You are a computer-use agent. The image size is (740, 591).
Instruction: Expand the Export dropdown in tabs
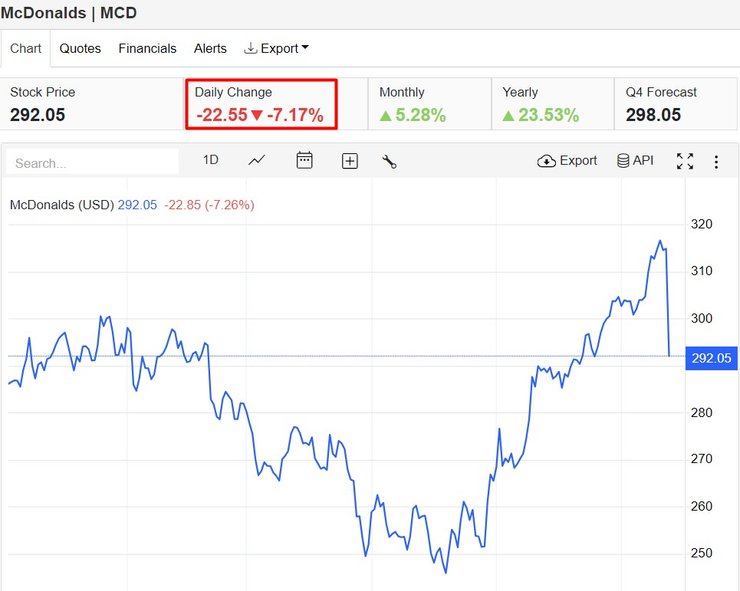(x=277, y=48)
